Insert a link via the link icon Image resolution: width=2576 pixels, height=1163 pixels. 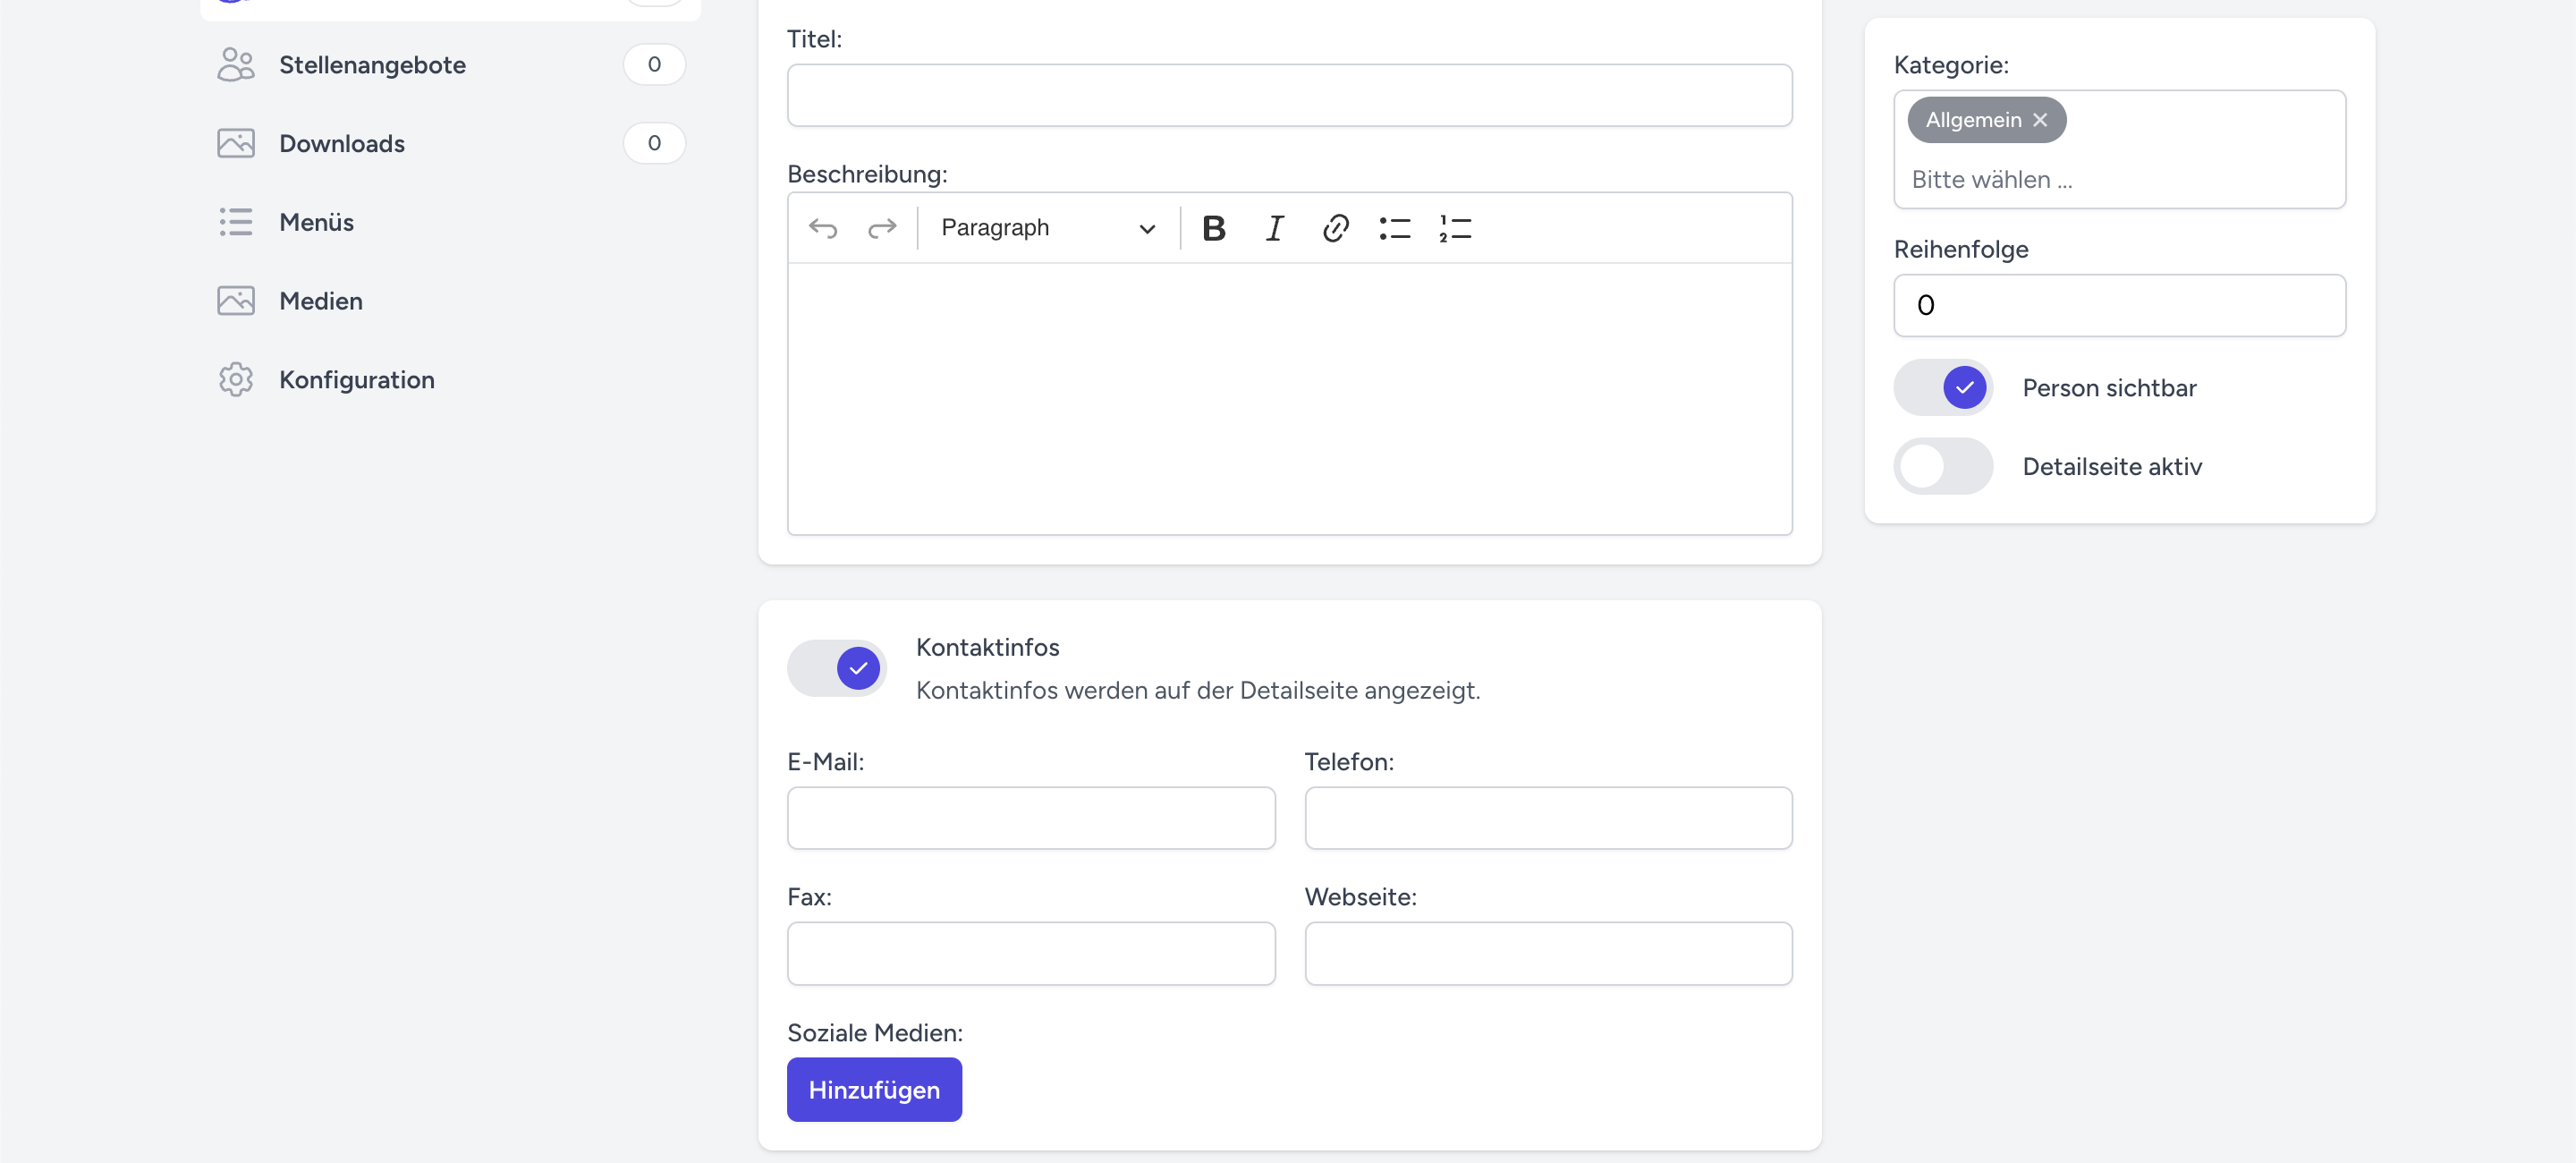tap(1335, 228)
